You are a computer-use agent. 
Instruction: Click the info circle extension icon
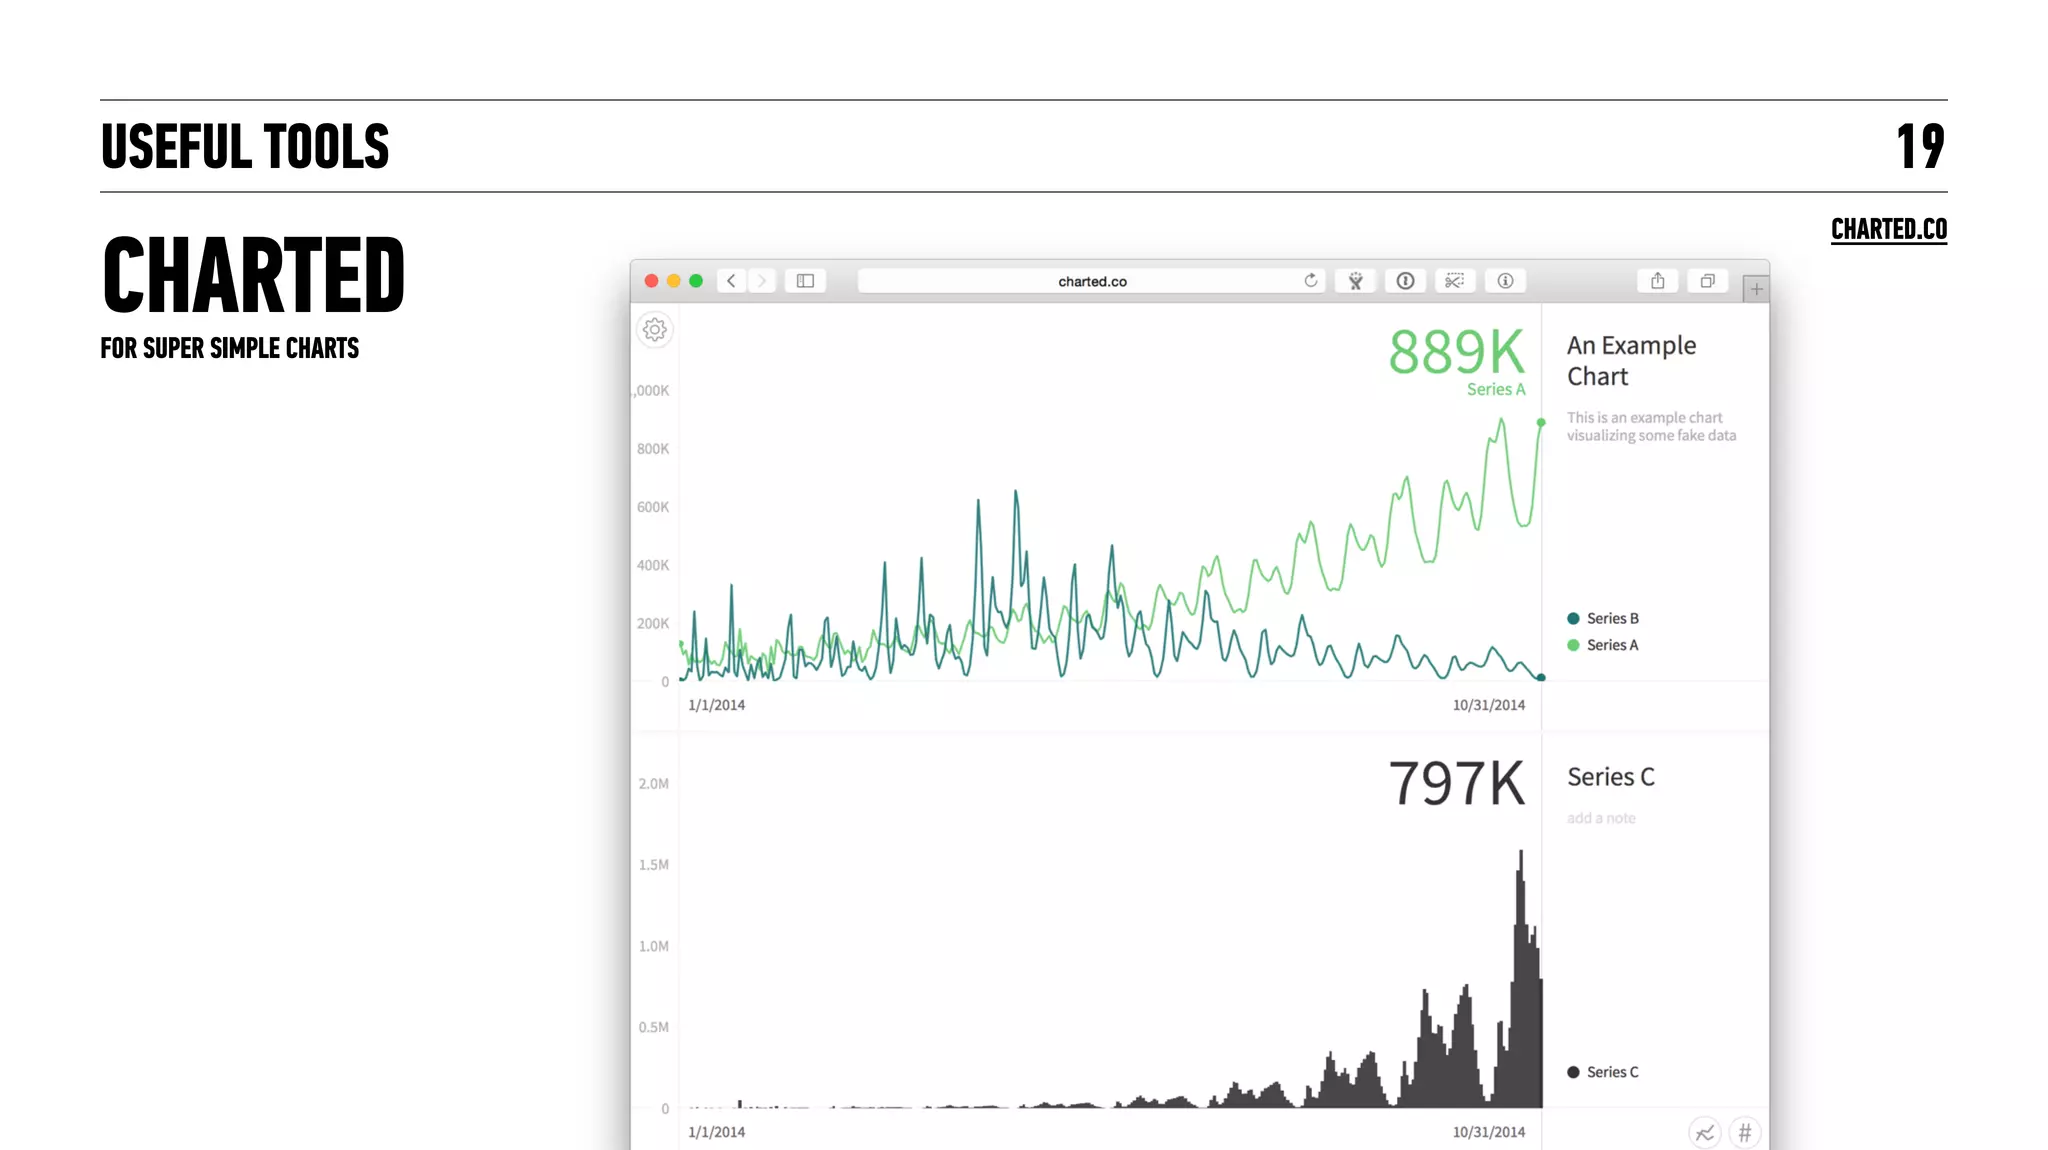coord(1505,281)
